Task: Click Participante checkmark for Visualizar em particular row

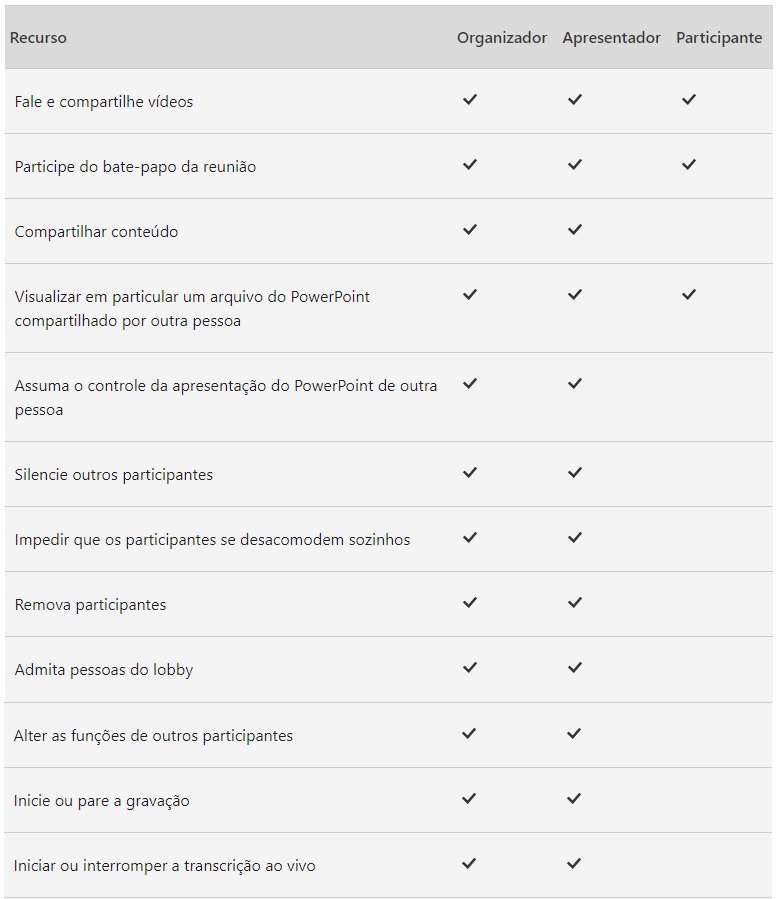Action: coord(688,295)
